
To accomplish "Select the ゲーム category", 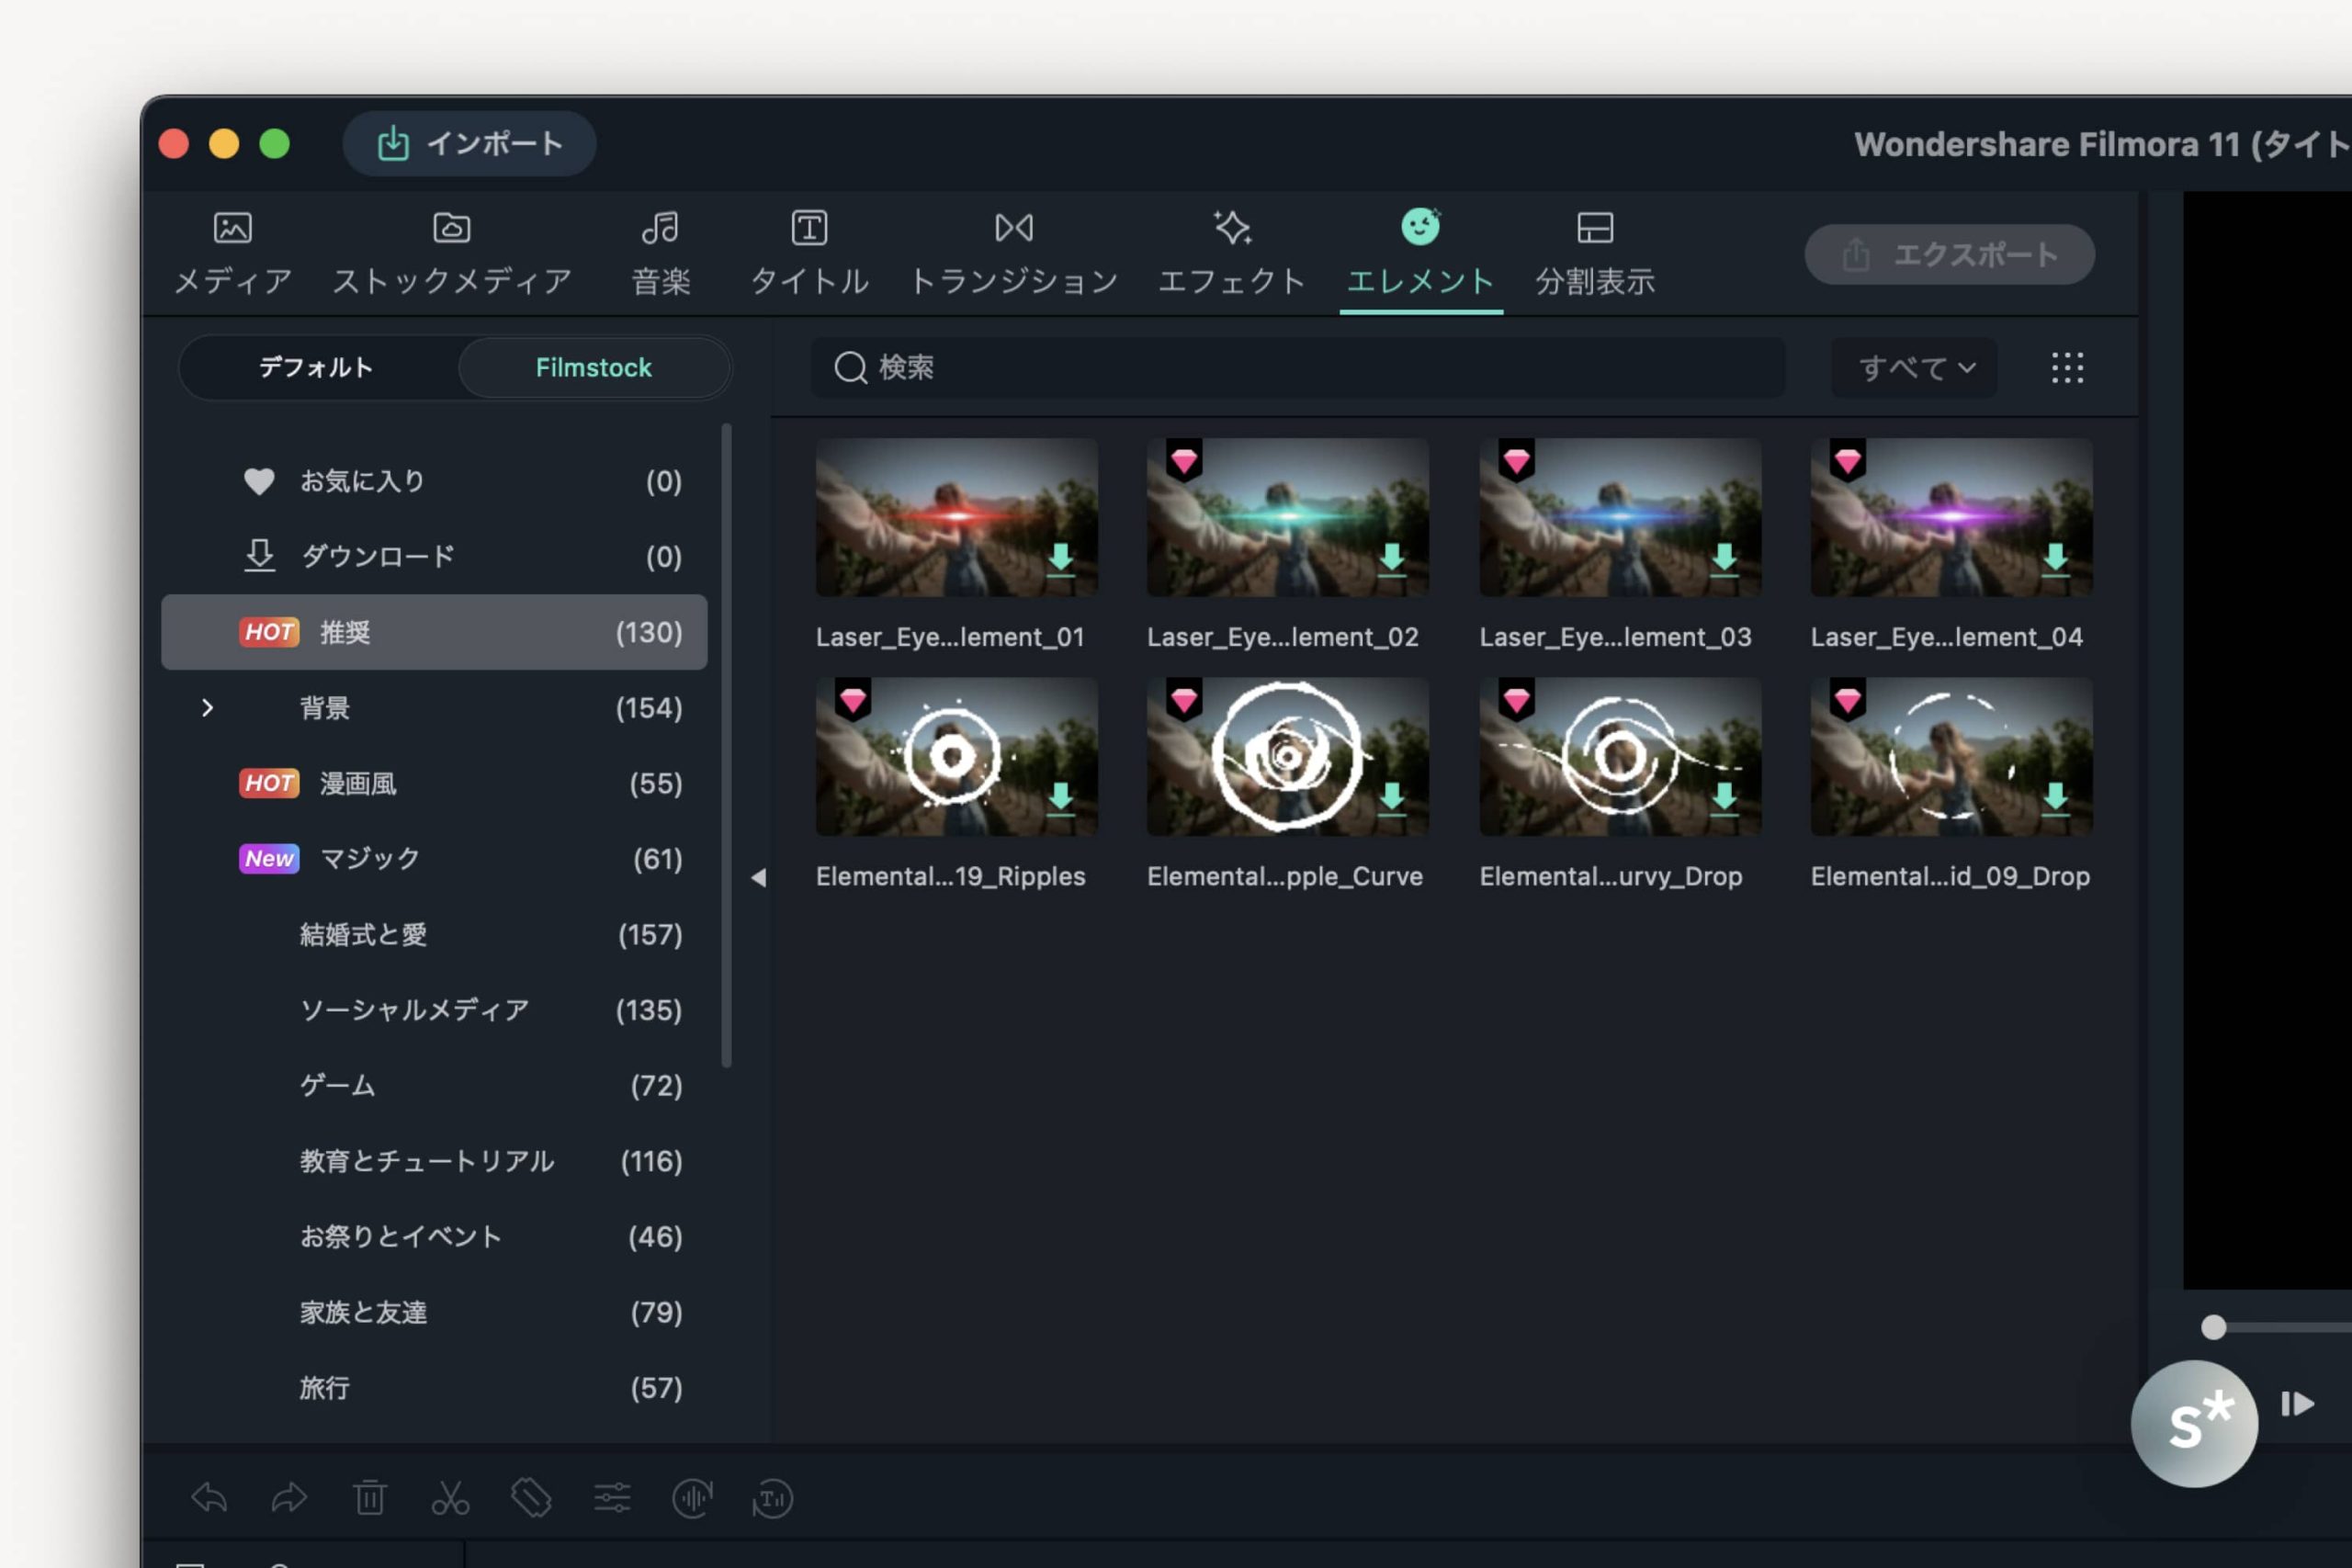I will pyautogui.click(x=434, y=1085).
